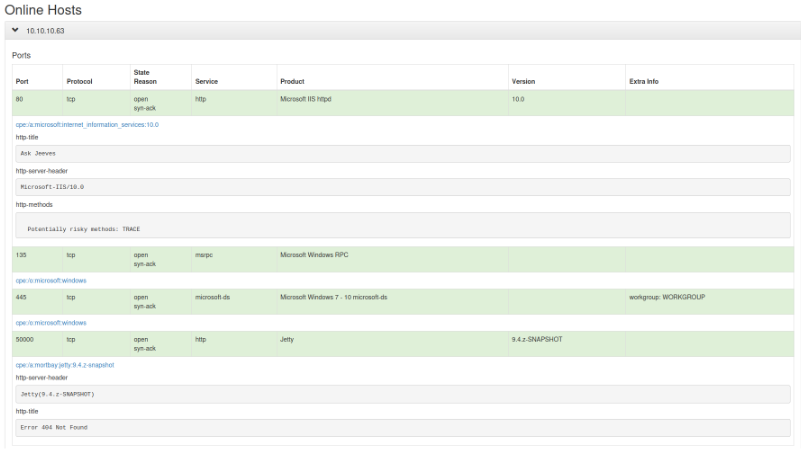Click the 'Microsoft-IIS/10.0' server header output box
Viewport: 801px width, 452px height.
point(400,187)
